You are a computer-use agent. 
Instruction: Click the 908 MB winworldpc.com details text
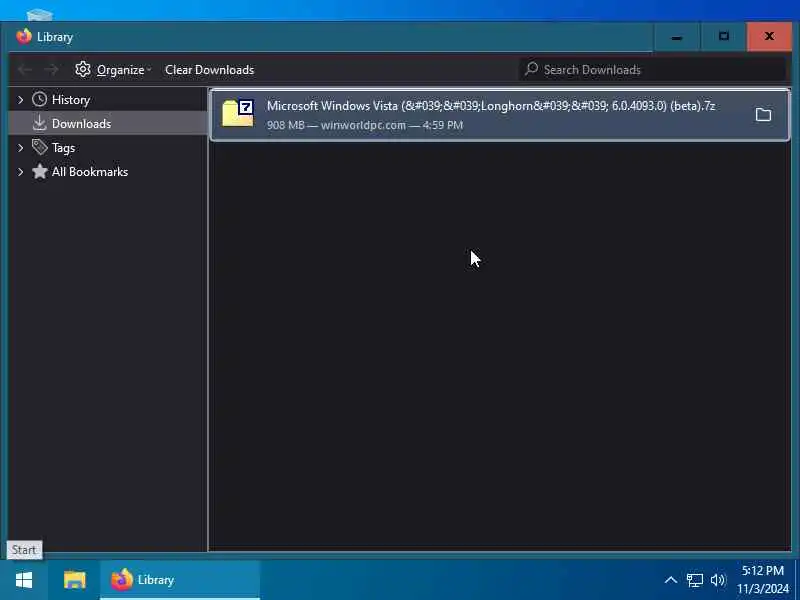(x=365, y=125)
